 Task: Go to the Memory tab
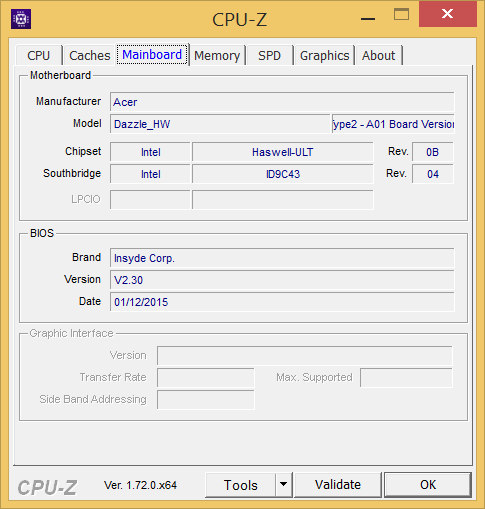click(217, 55)
